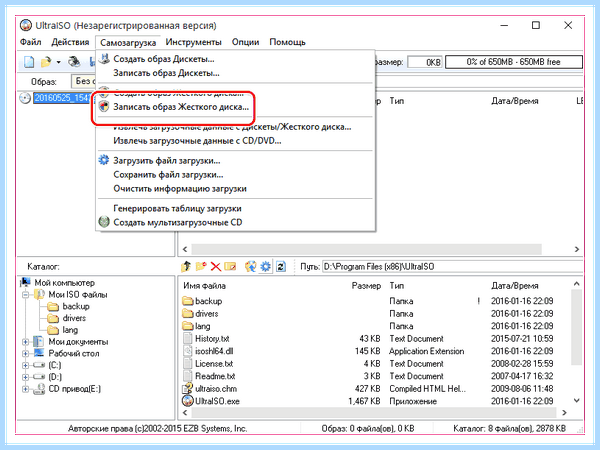Click the Open file folder toolbar icon
Image resolution: width=600 pixels, height=450 pixels.
[46, 62]
